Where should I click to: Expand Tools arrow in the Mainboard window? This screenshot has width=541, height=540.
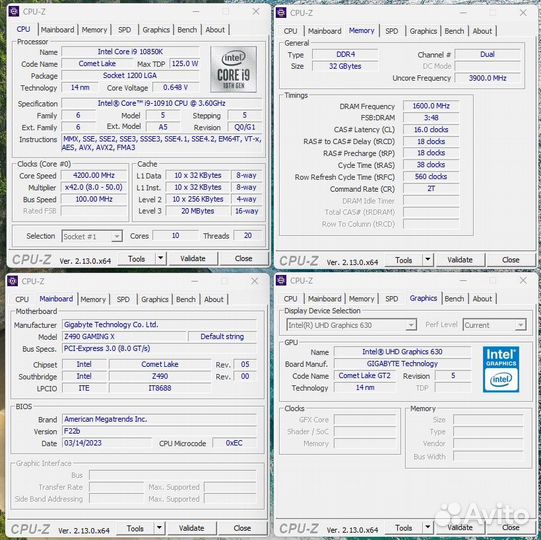click(159, 528)
